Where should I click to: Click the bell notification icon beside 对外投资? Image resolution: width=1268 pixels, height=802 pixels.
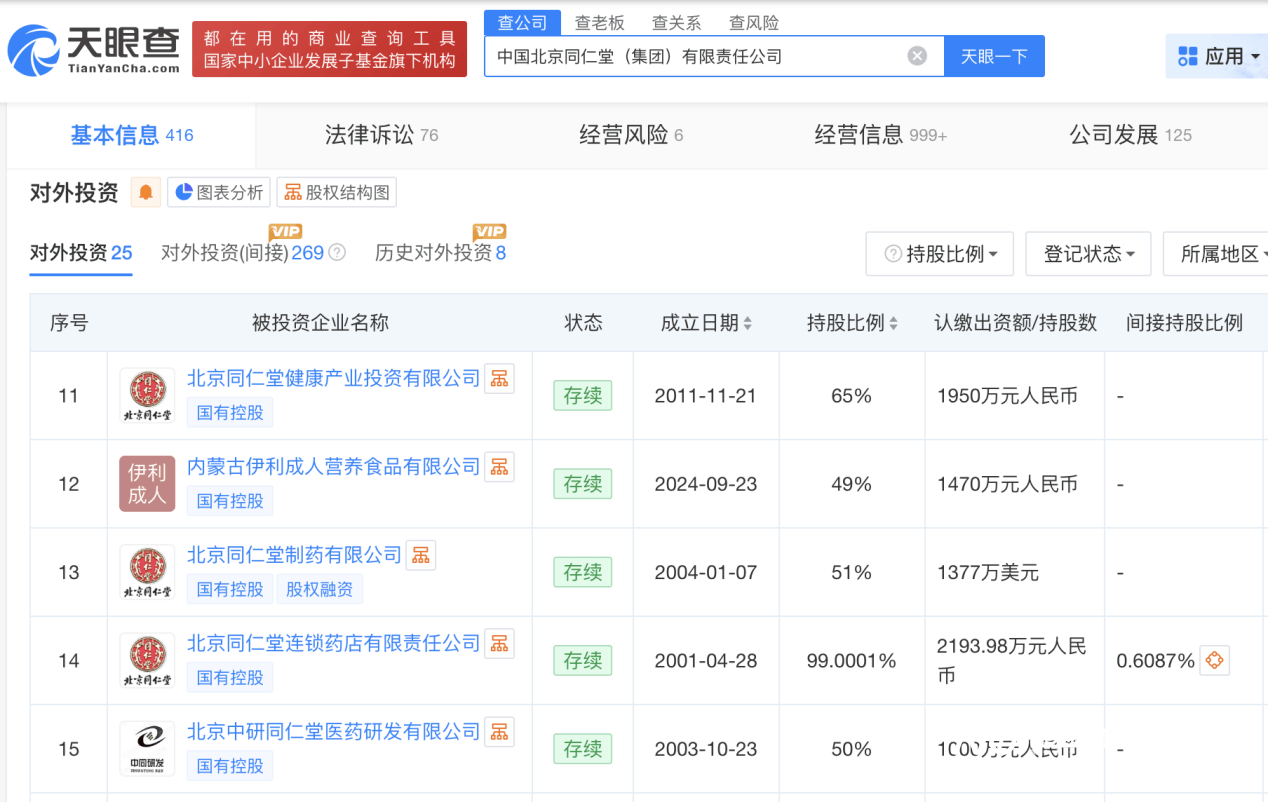pos(147,193)
